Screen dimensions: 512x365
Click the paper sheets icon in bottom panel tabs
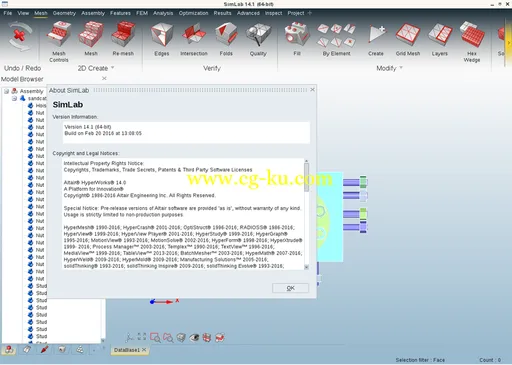(27, 350)
